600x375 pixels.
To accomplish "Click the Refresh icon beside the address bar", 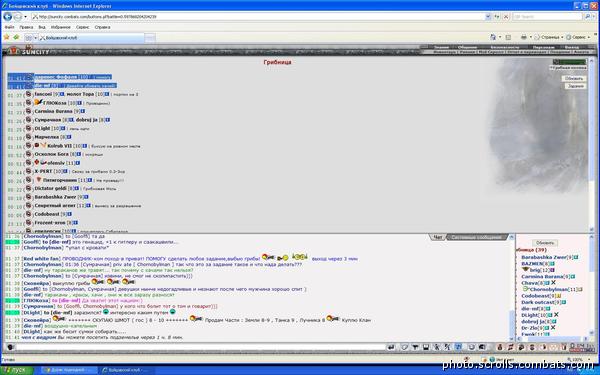I will click(x=497, y=16).
